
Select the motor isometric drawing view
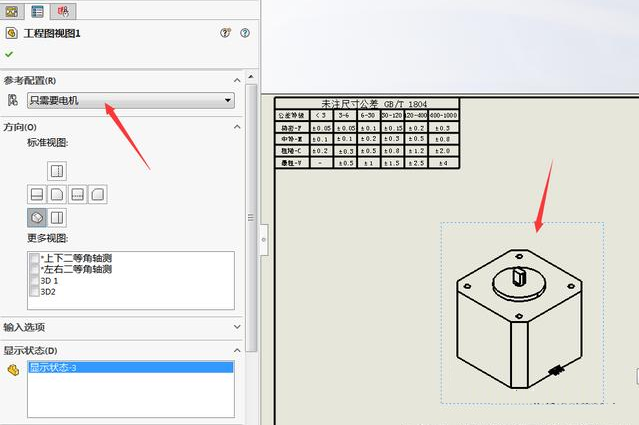522,313
